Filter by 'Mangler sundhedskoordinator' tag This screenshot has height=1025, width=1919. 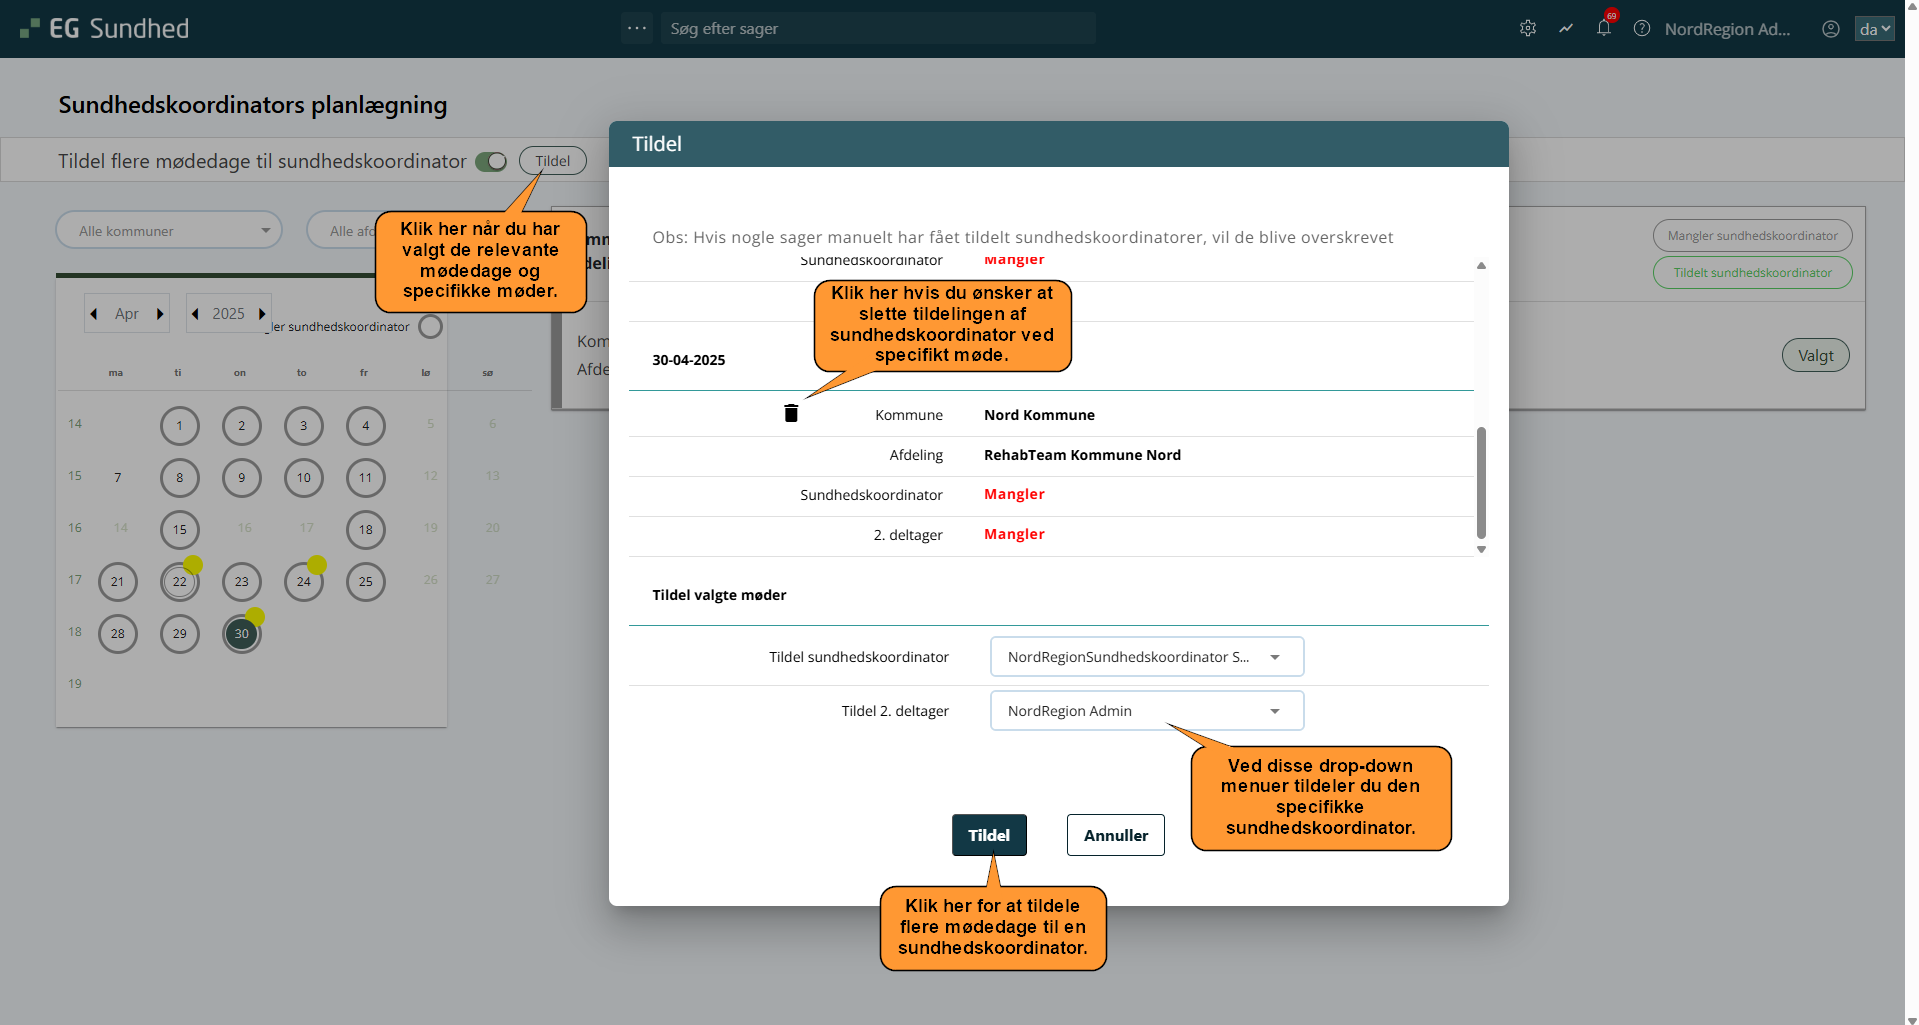coord(1751,236)
